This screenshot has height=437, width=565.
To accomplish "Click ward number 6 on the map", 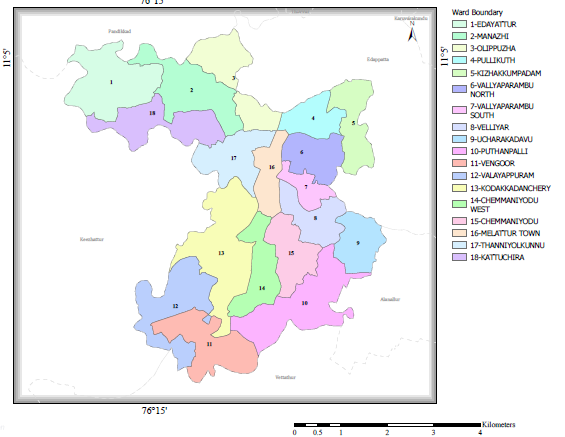I will tap(302, 152).
